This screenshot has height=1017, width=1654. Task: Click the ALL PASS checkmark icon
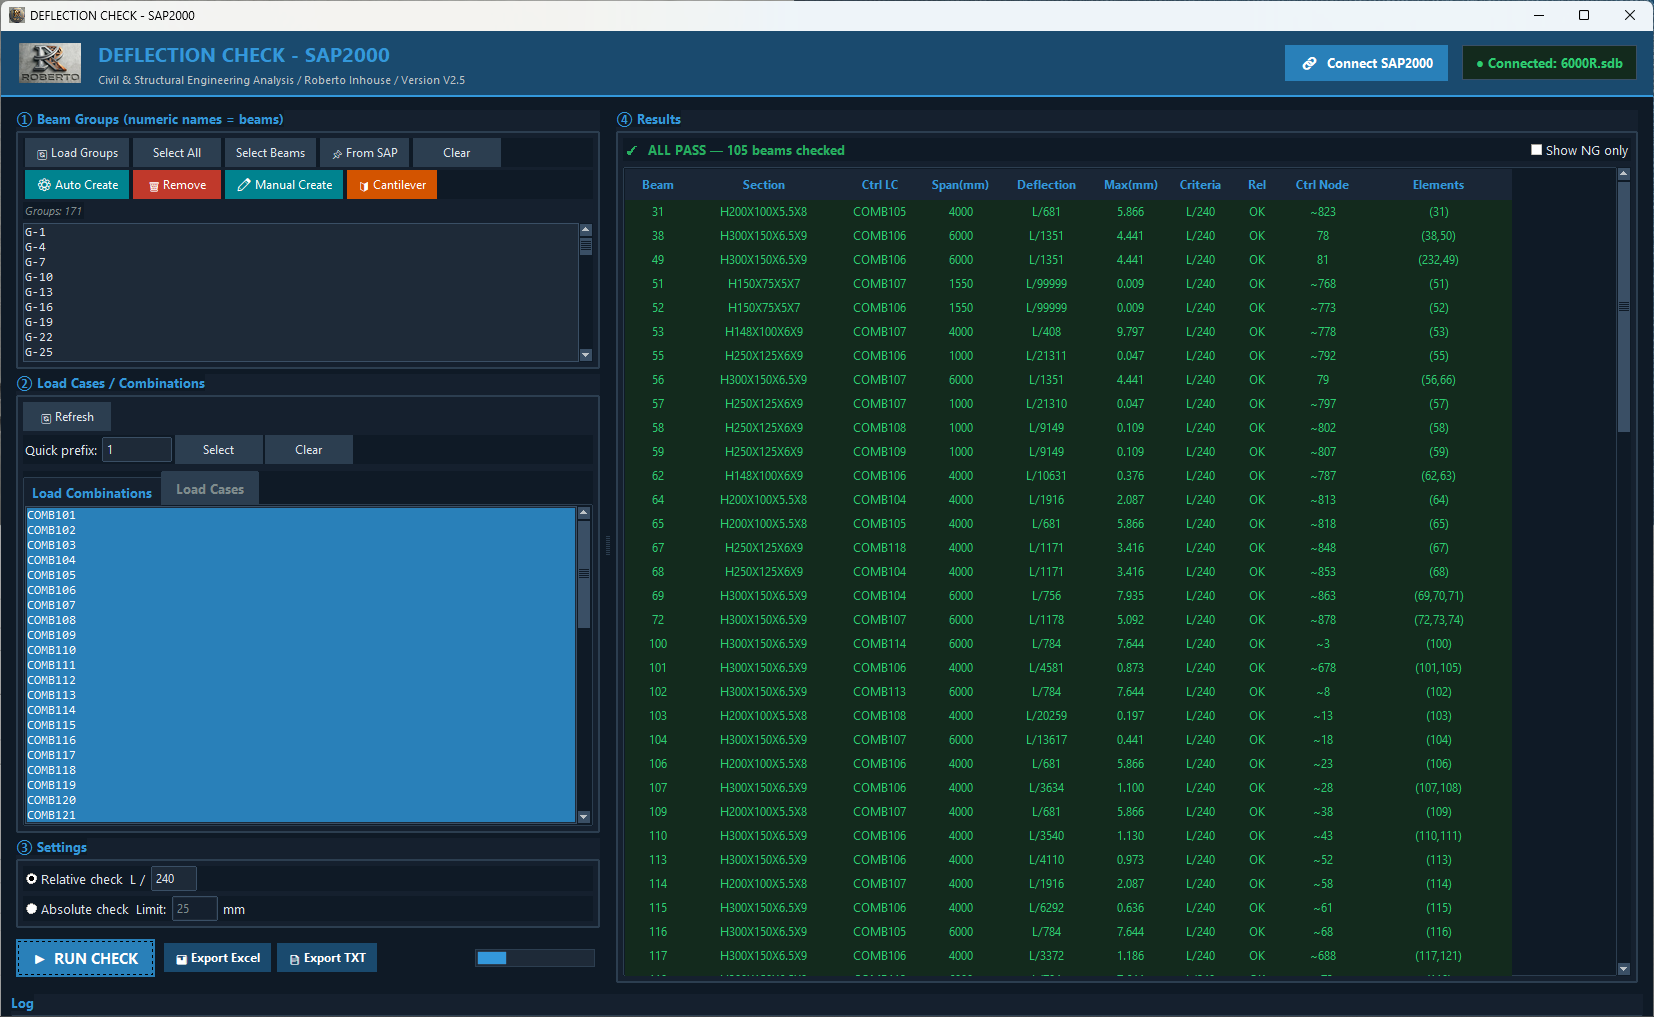click(x=632, y=151)
